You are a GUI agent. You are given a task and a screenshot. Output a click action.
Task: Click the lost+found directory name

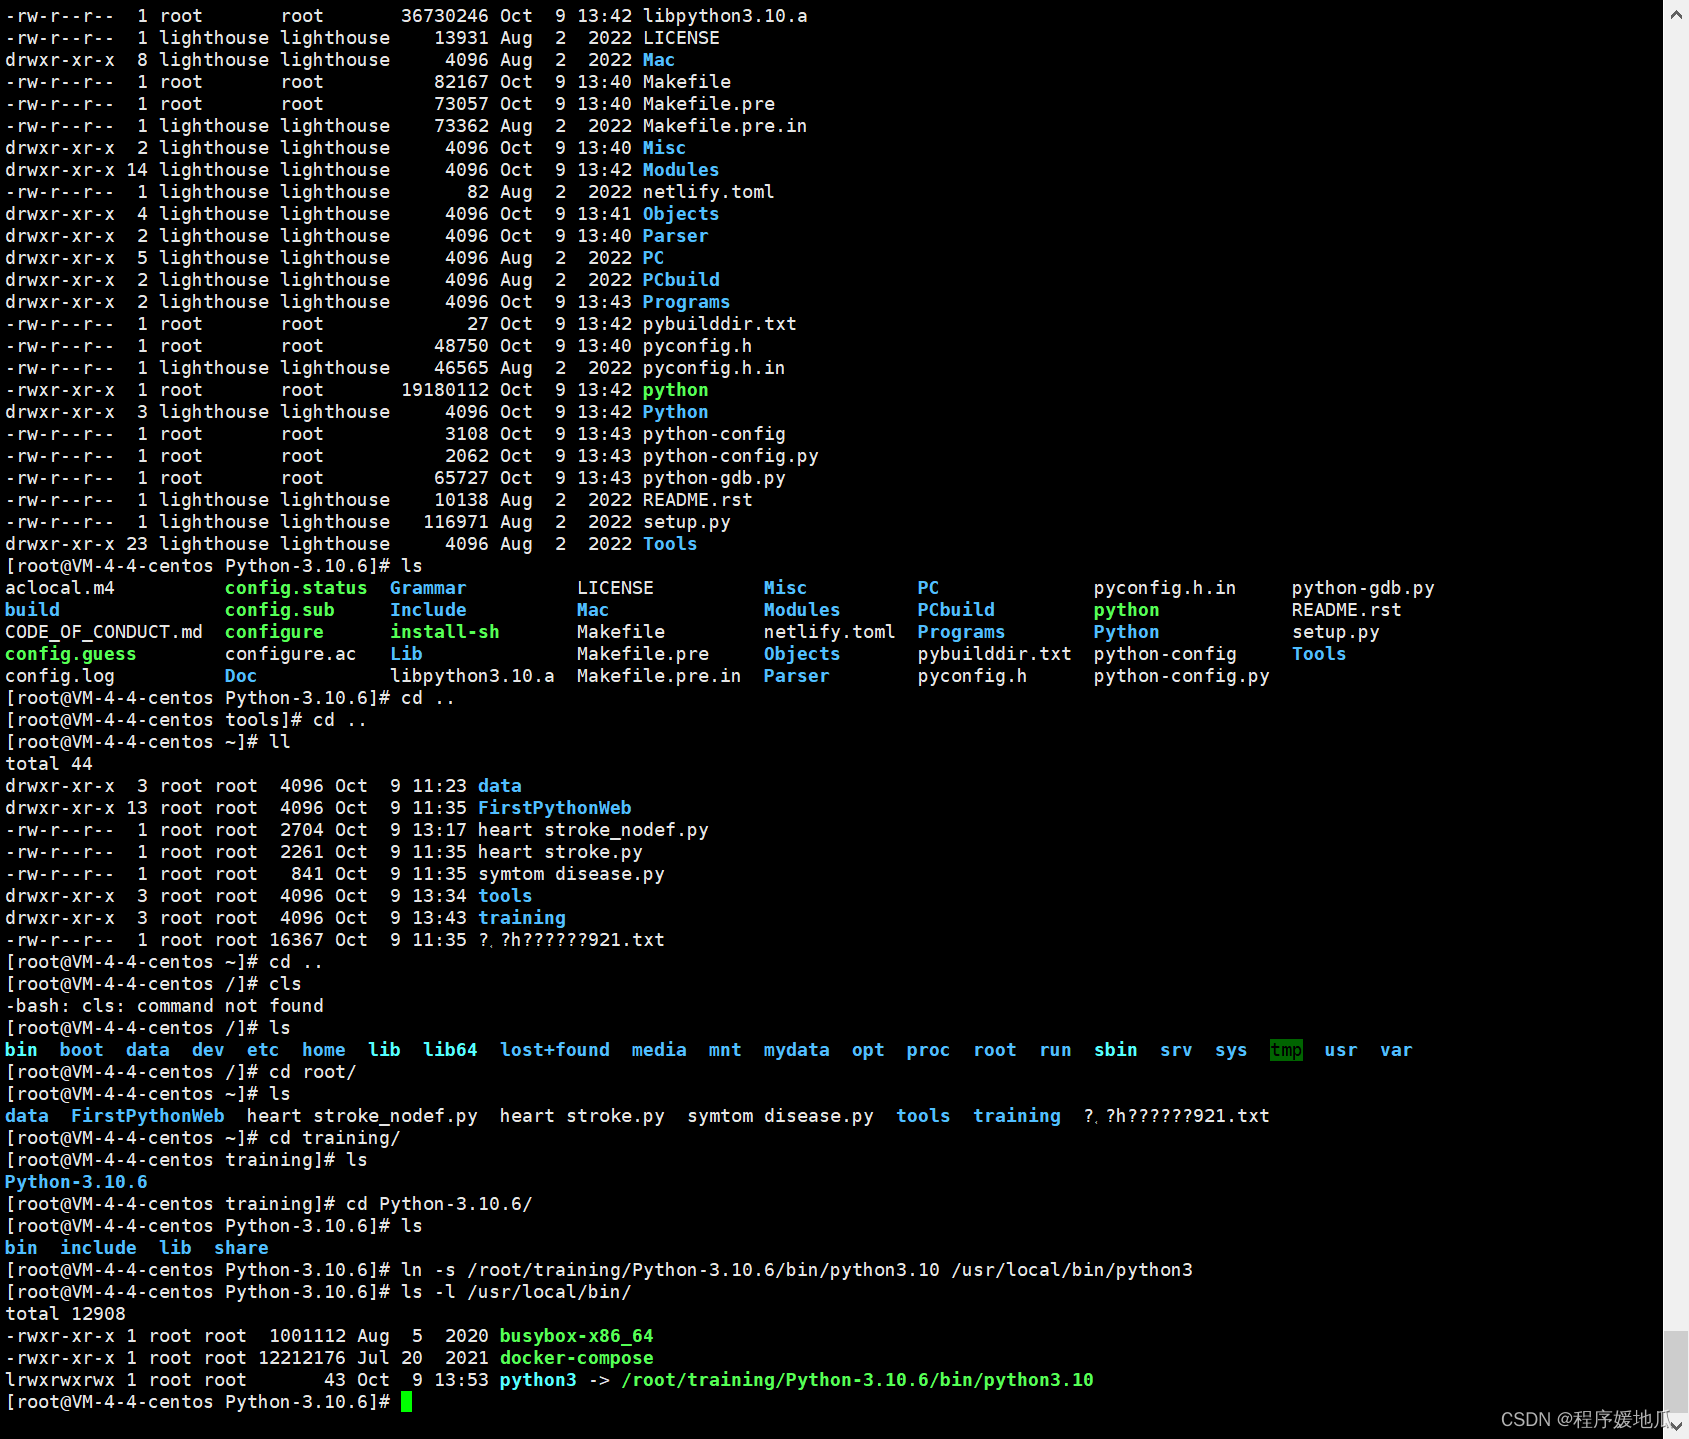(554, 1050)
